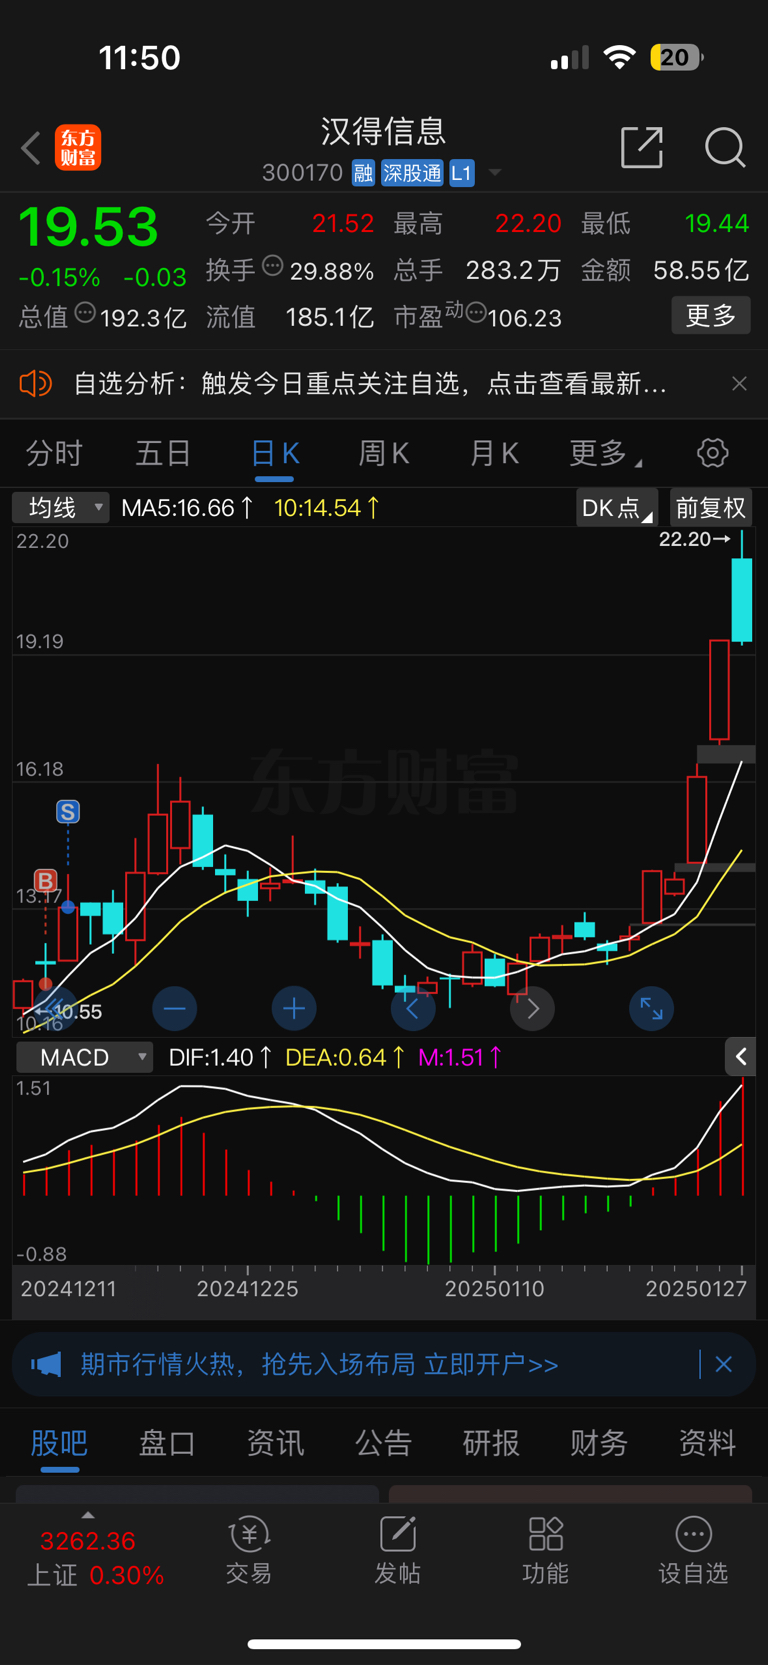769x1665 pixels.
Task: Tap the 换手 info icon
Action: tap(272, 266)
